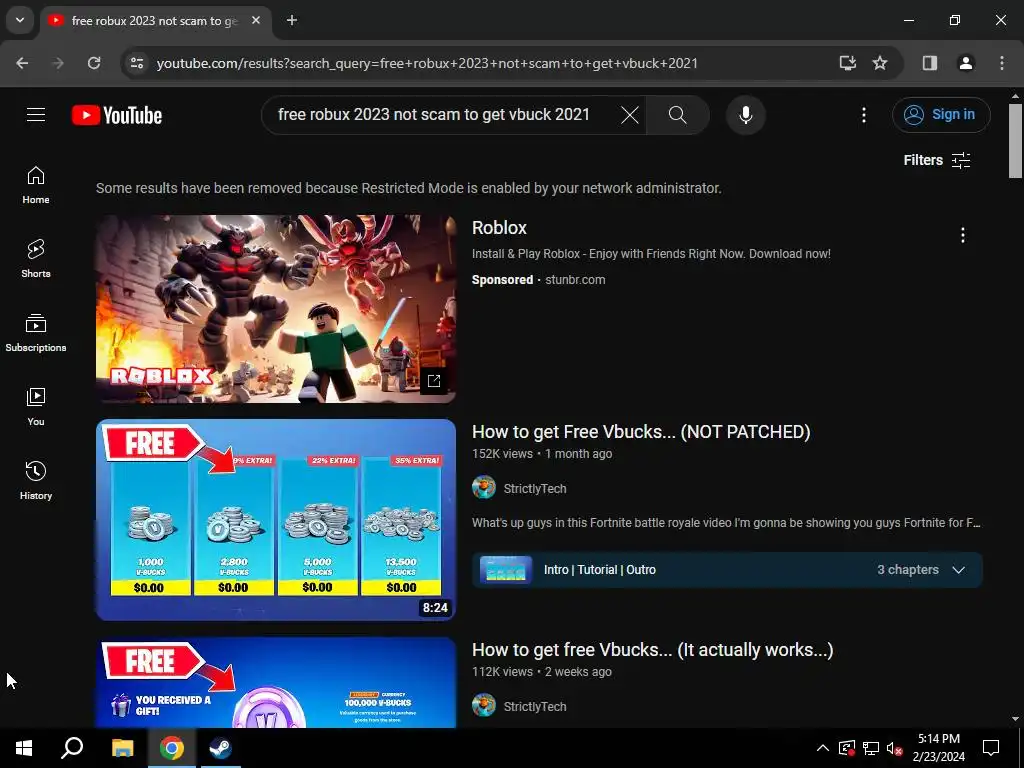Click the external link icon on Roblox ad

pos(434,381)
